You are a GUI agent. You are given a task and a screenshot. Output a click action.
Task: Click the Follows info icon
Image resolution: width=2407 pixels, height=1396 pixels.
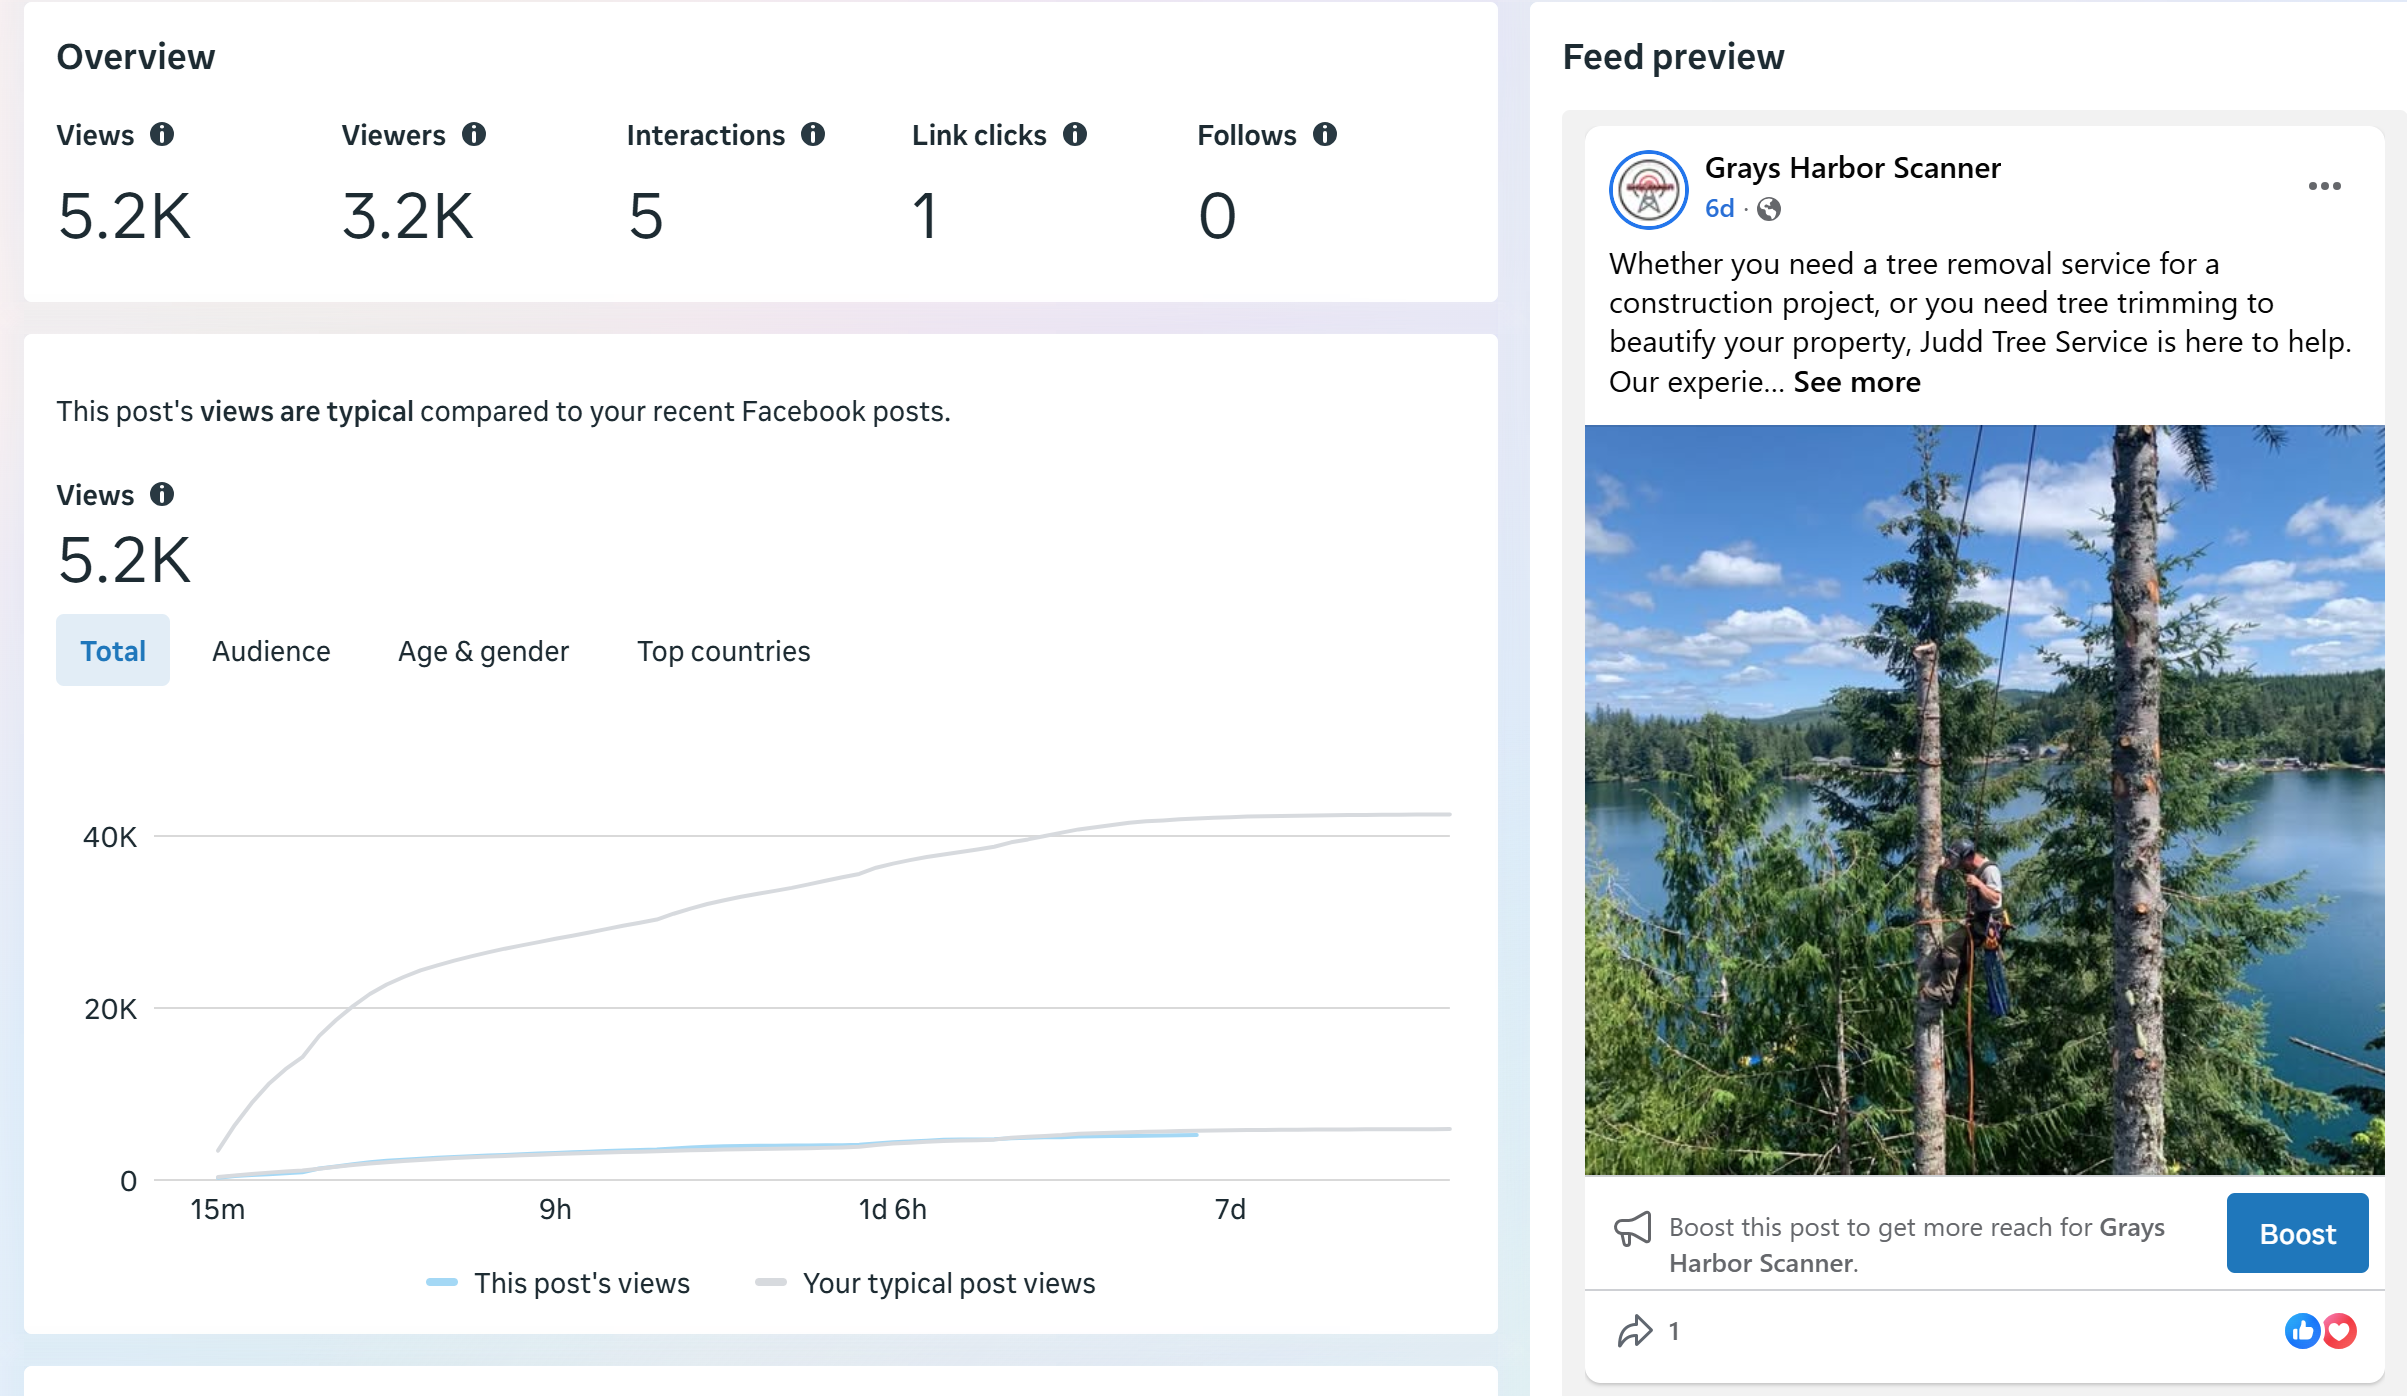[1325, 135]
